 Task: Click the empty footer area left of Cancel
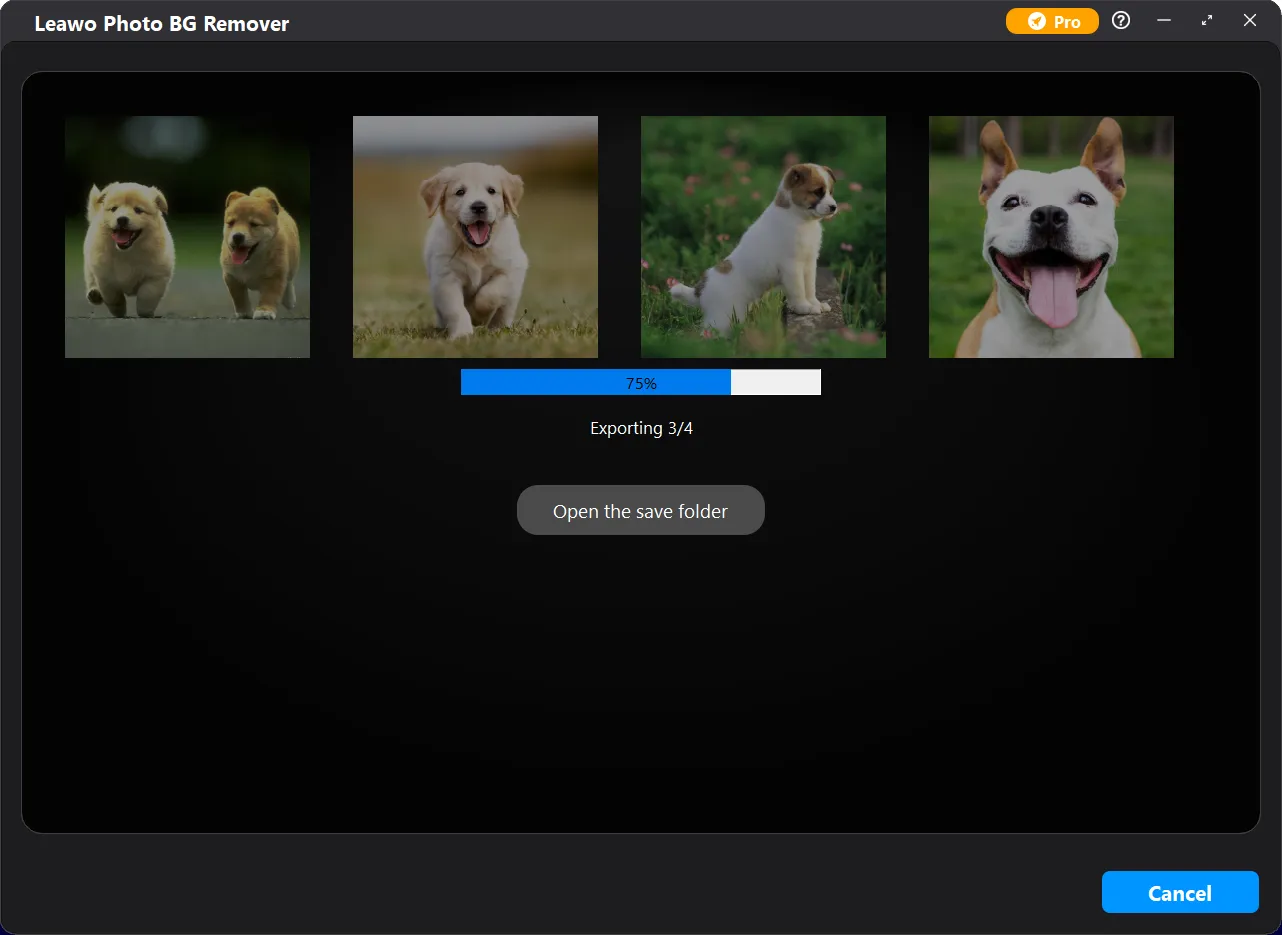click(x=550, y=892)
